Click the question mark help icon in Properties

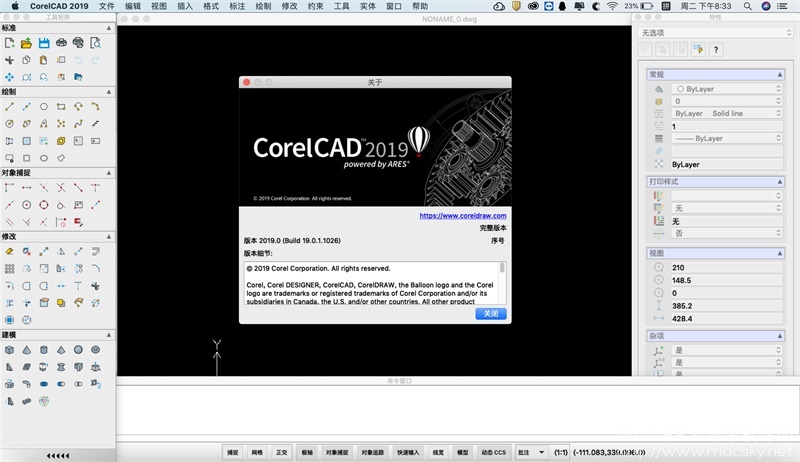tap(716, 49)
